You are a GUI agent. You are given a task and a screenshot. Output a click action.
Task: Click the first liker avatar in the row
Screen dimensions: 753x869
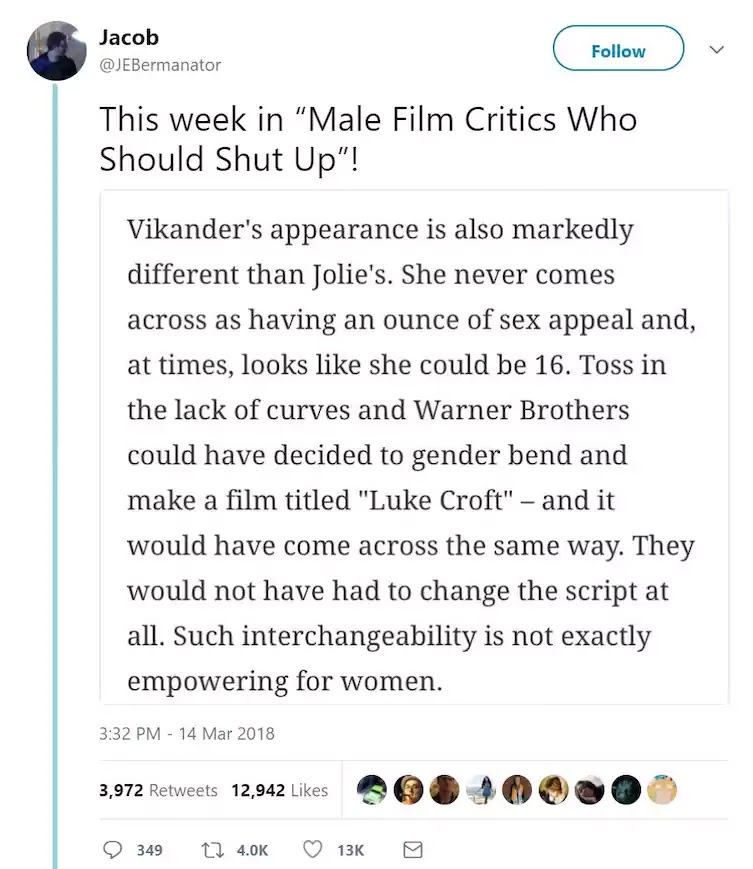pos(371,790)
